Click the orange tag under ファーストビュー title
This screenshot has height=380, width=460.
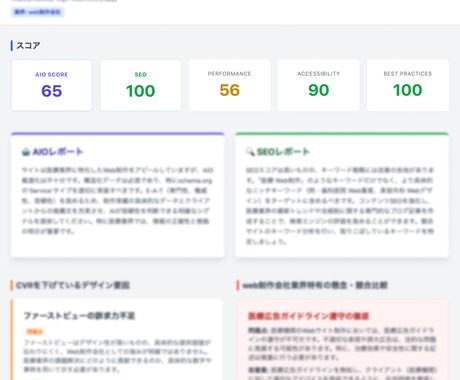(35, 332)
